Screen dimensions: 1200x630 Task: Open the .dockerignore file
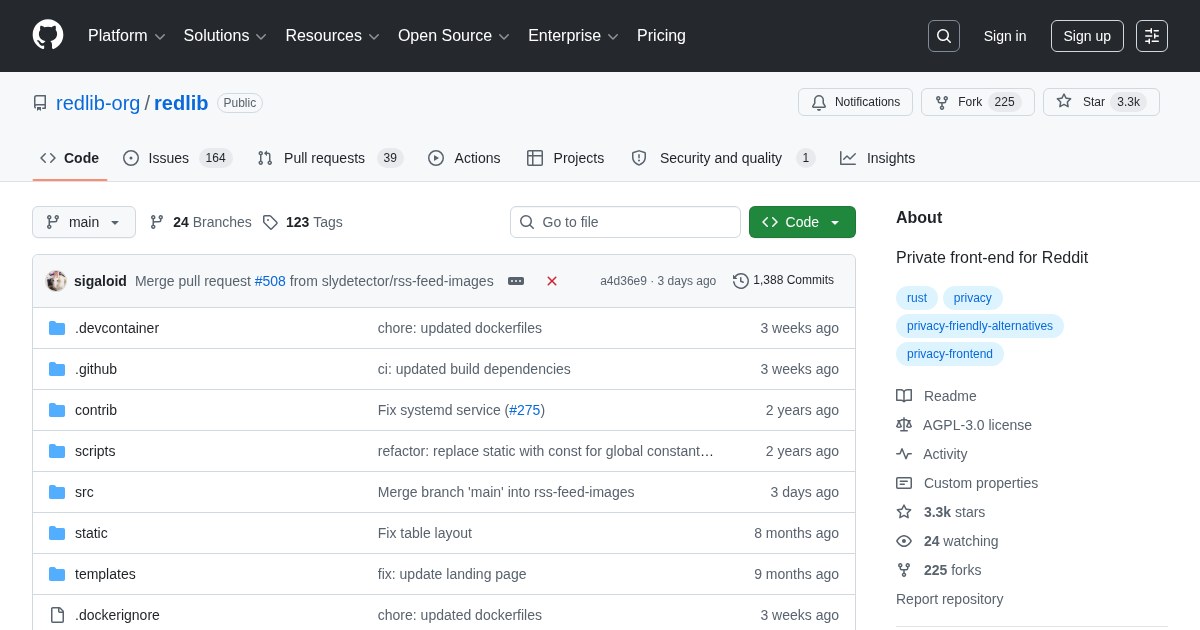pos(117,615)
